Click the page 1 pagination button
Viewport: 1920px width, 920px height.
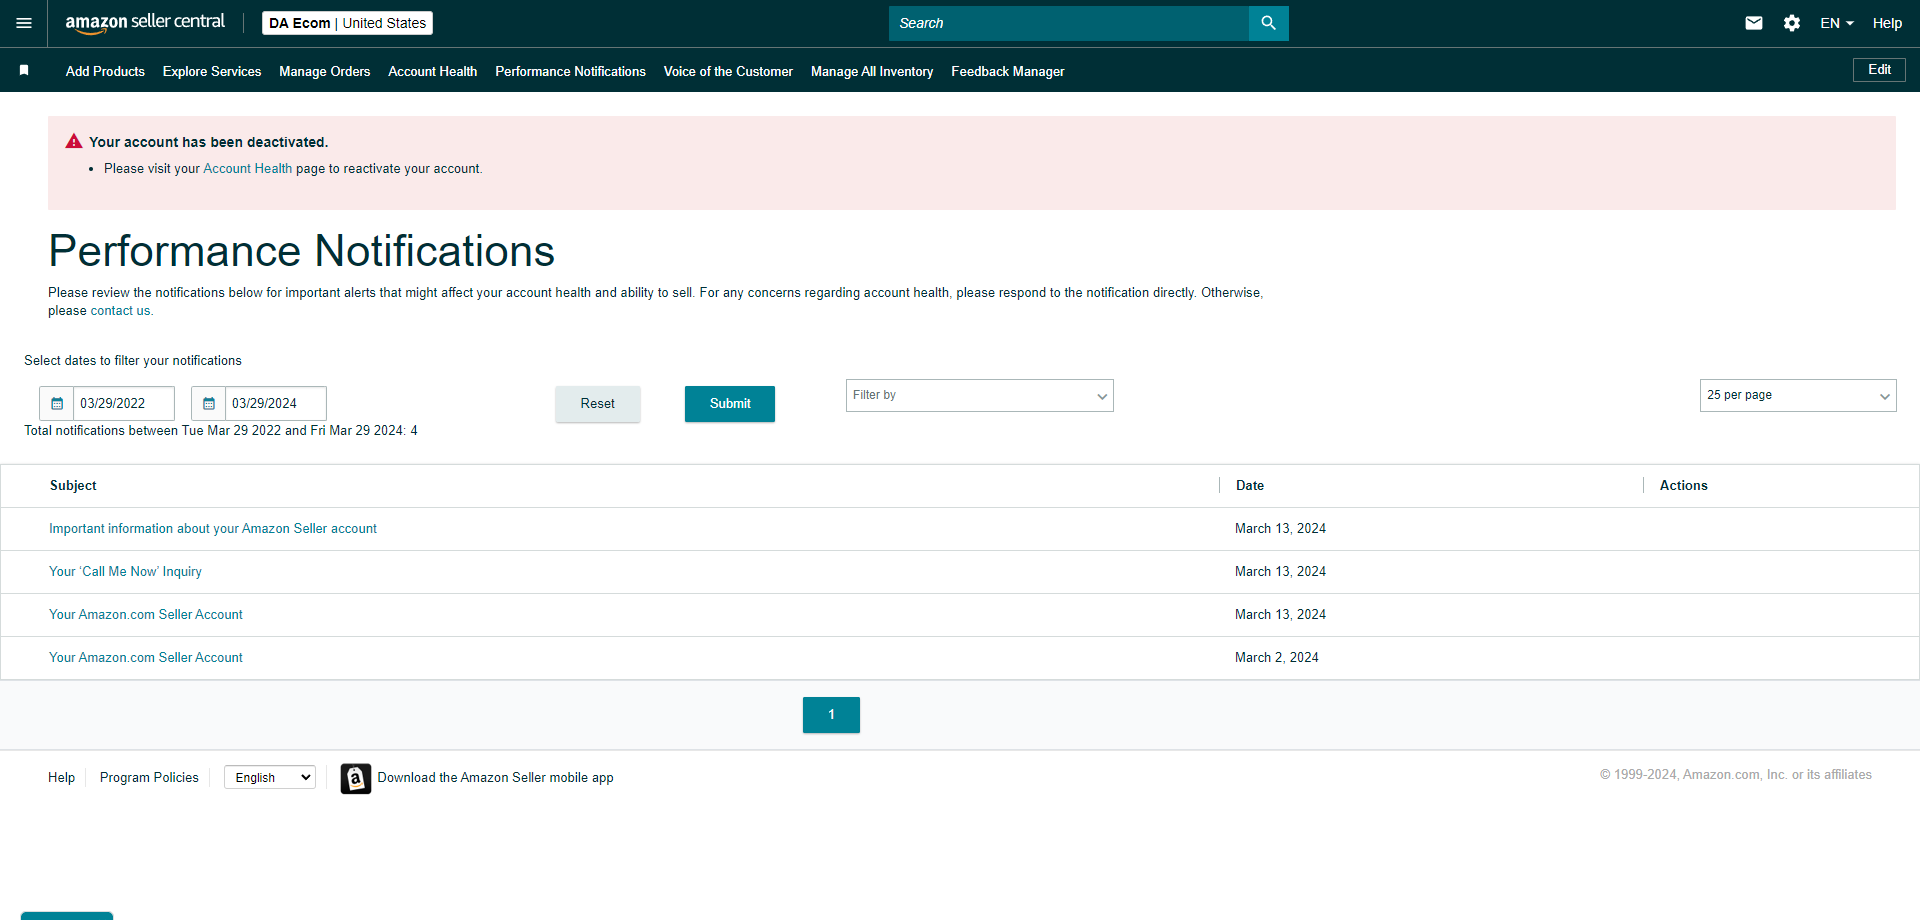pyautogui.click(x=831, y=715)
